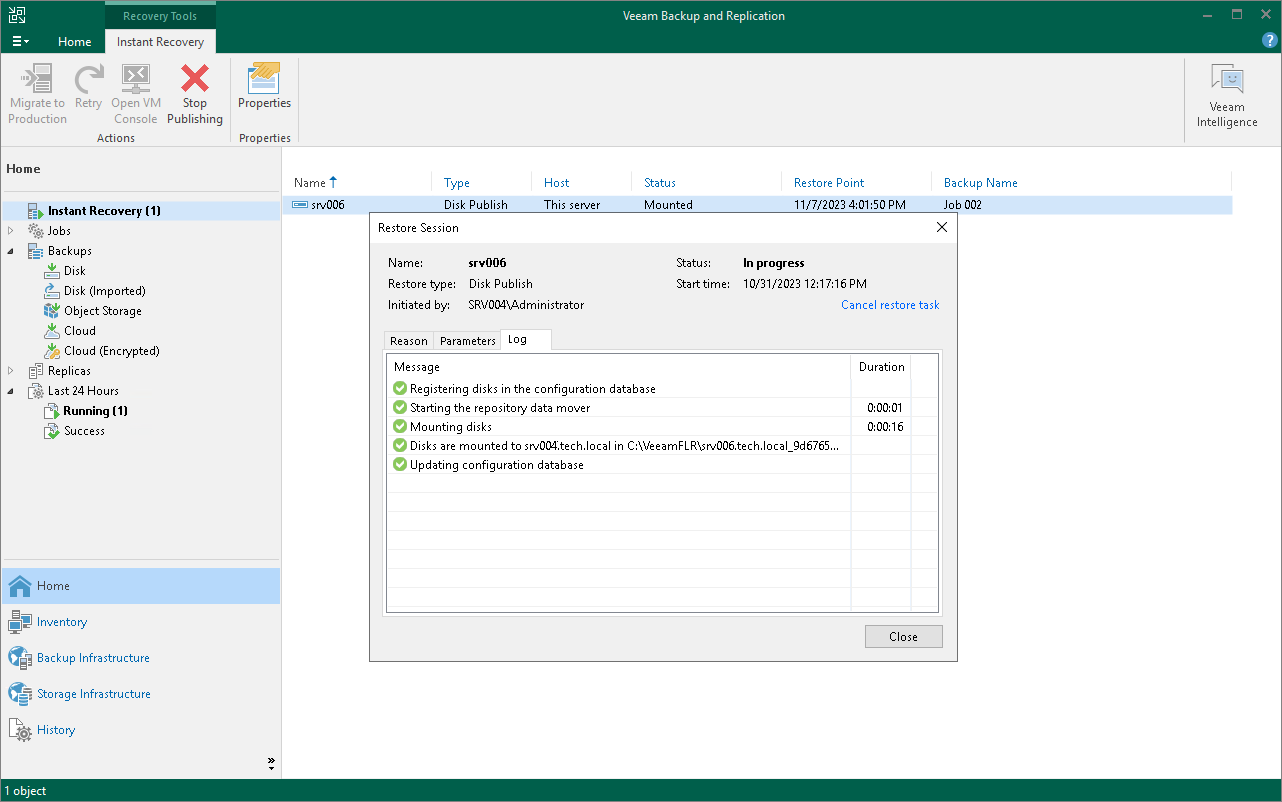Click the Cancel restore task link
1282x802 pixels.
click(x=890, y=305)
